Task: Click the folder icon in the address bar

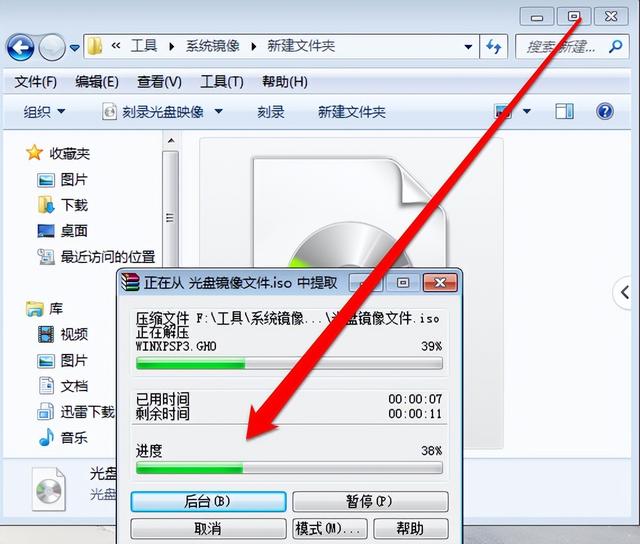Action: coord(95,46)
